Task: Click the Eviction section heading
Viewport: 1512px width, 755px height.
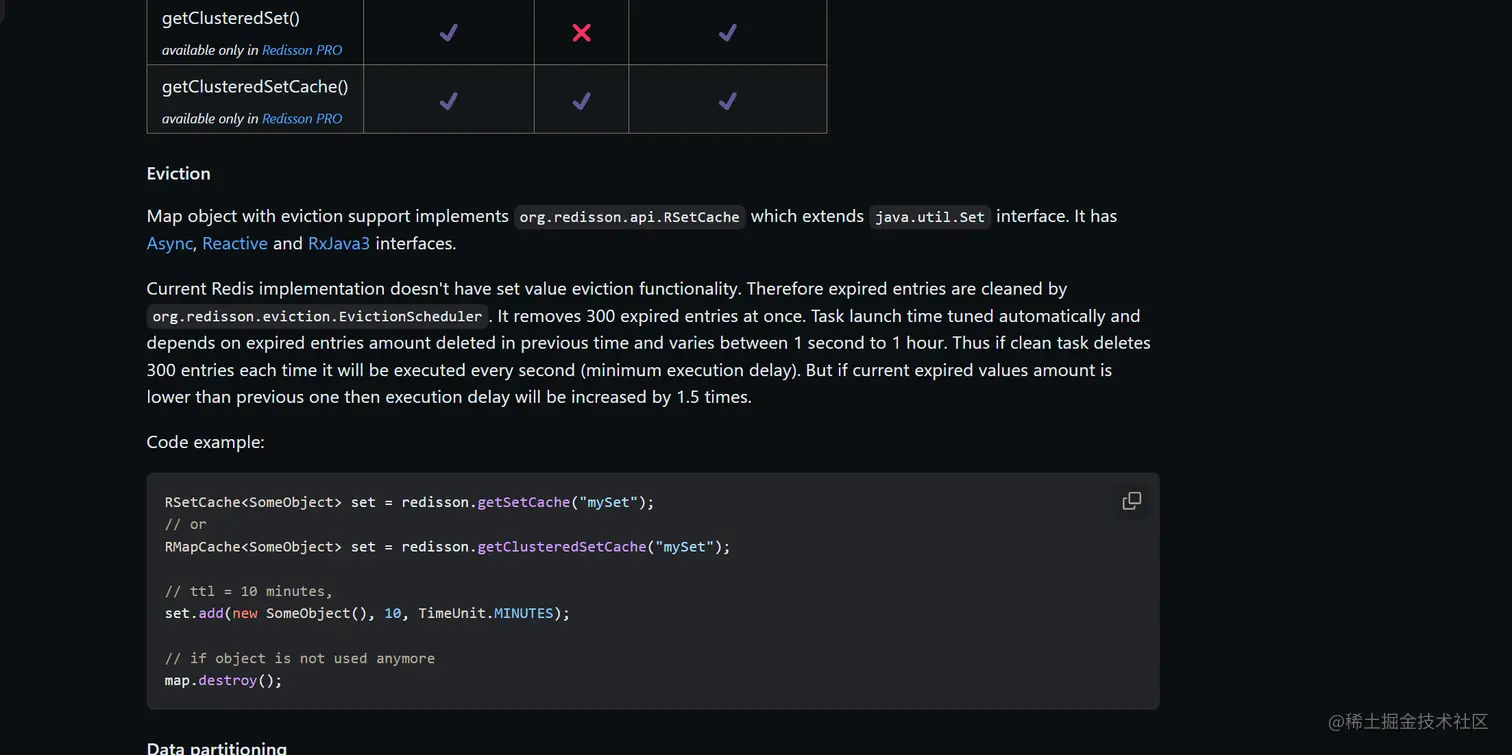Action: (179, 173)
